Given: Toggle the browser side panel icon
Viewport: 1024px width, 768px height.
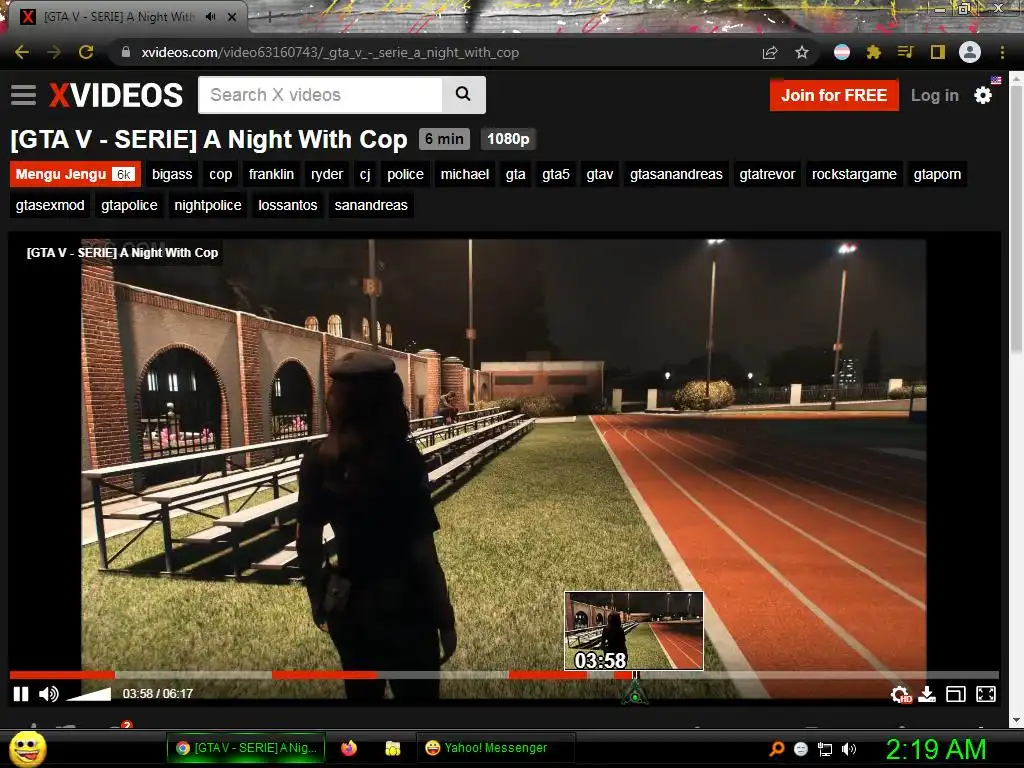Looking at the screenshot, I should tap(938, 52).
